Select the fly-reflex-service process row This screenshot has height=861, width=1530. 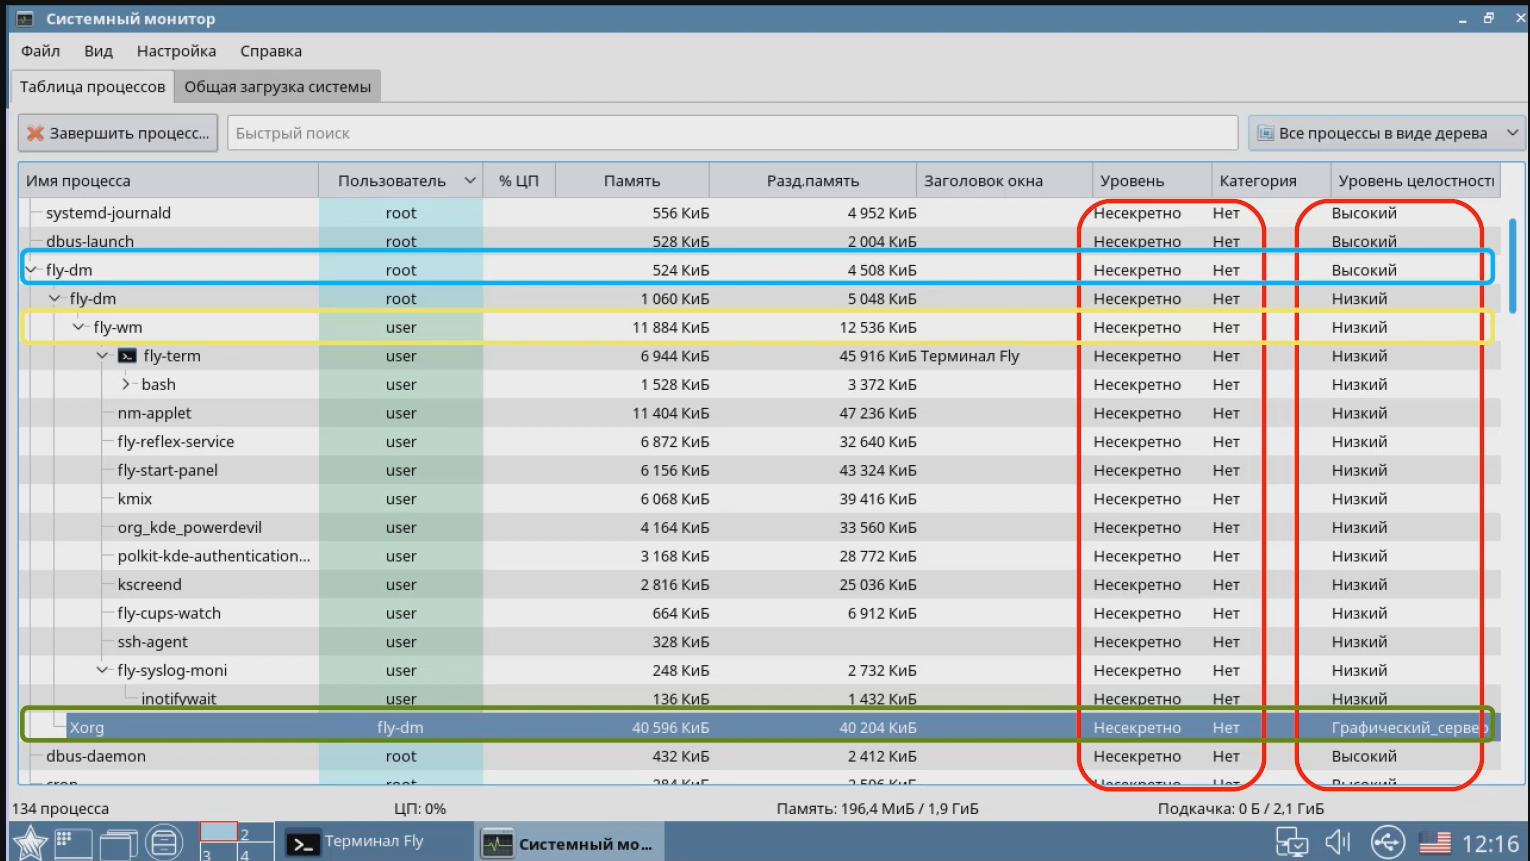(760, 441)
